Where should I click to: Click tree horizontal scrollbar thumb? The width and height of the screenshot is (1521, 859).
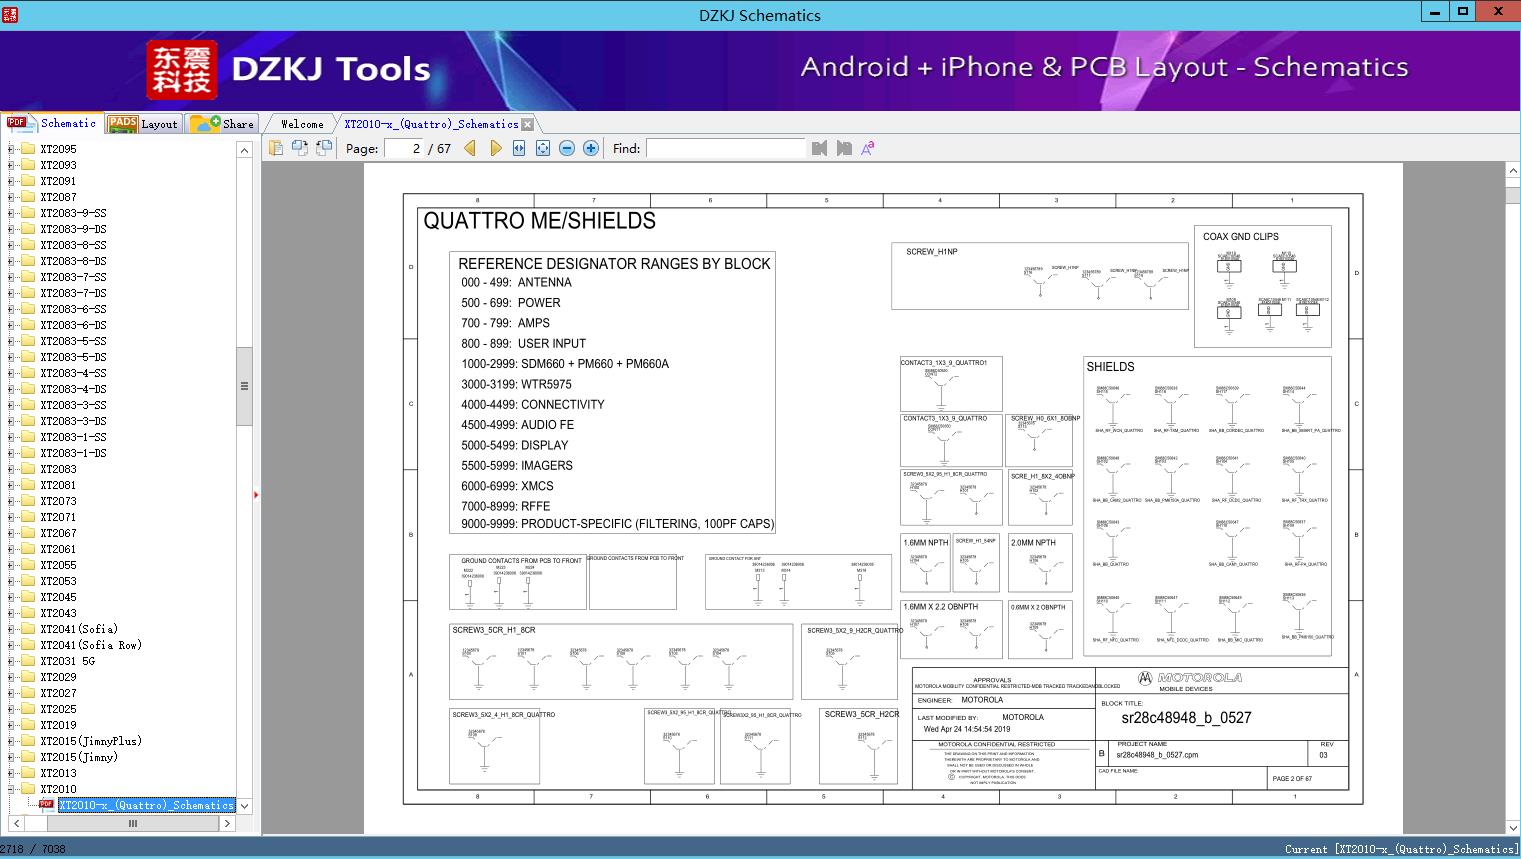pos(132,824)
